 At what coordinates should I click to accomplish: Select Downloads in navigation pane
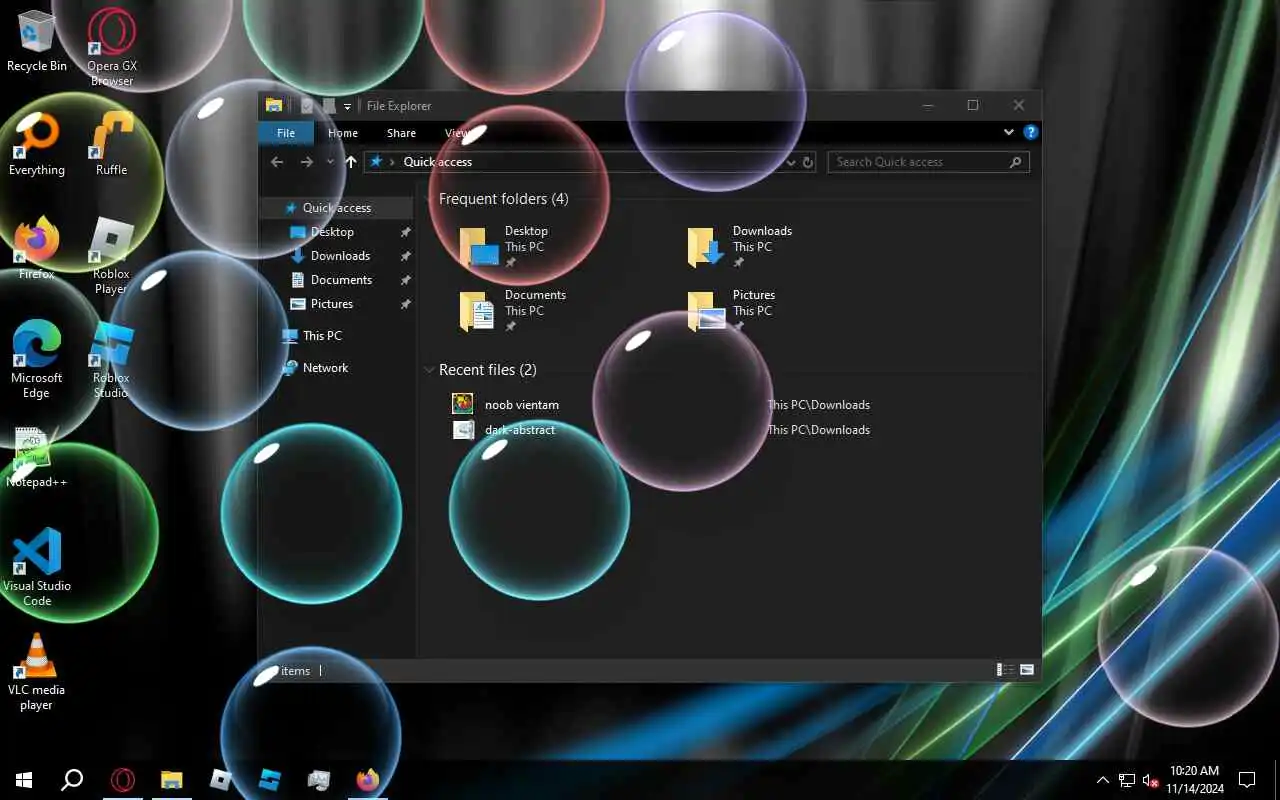pyautogui.click(x=340, y=256)
